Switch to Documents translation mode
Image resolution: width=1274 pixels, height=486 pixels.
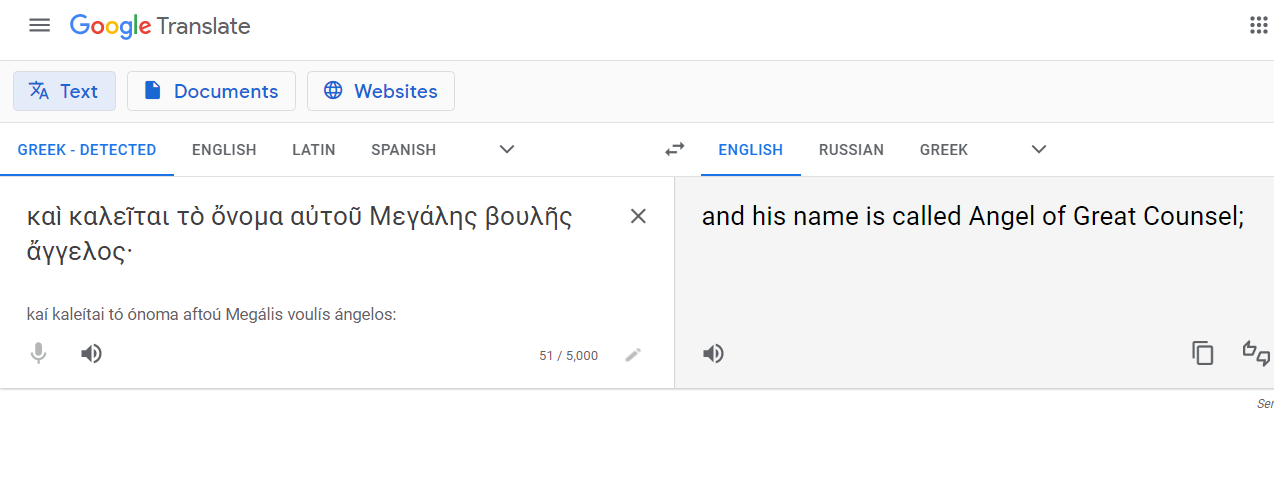[x=211, y=91]
